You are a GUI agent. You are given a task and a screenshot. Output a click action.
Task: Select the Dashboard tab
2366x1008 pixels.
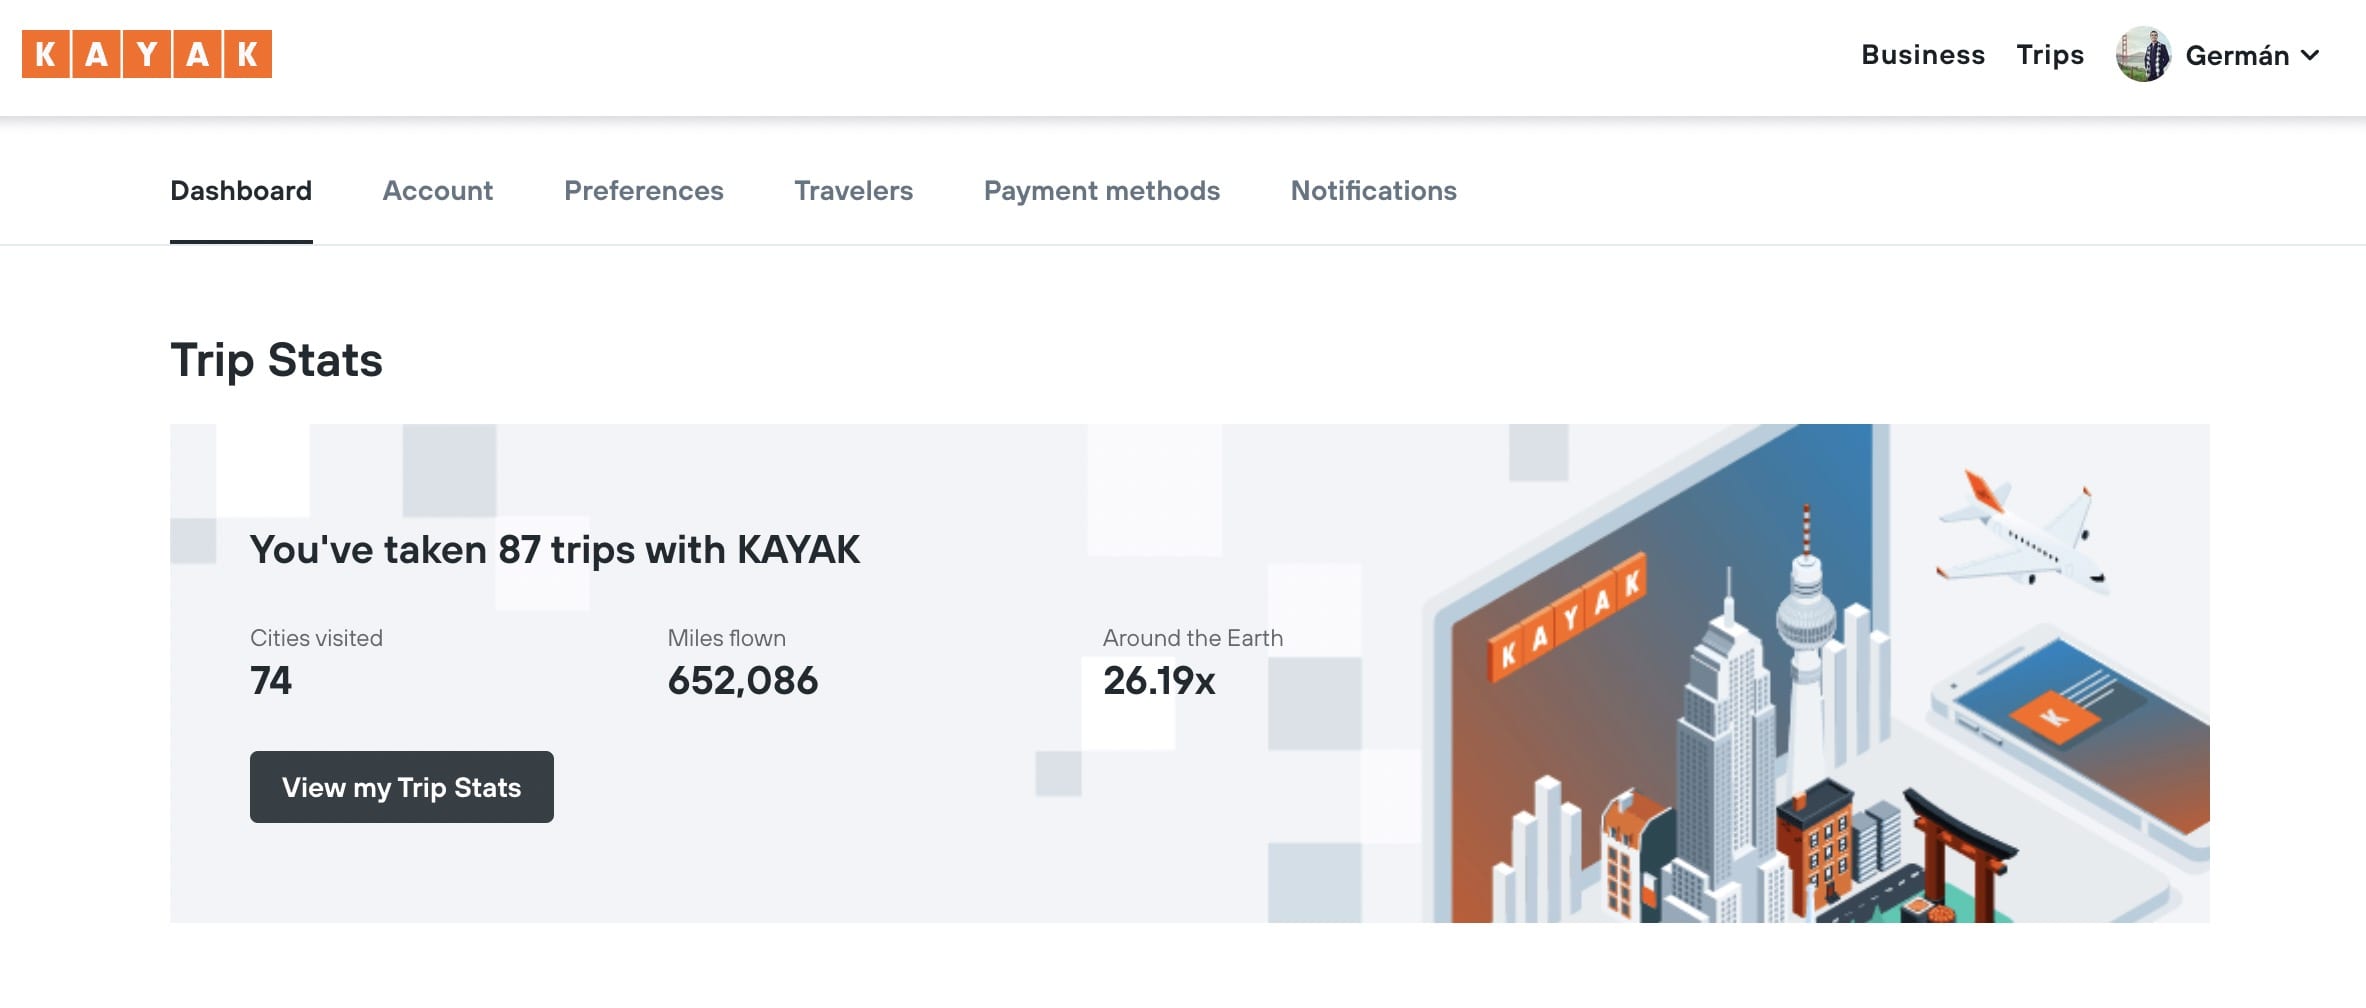pos(241,191)
